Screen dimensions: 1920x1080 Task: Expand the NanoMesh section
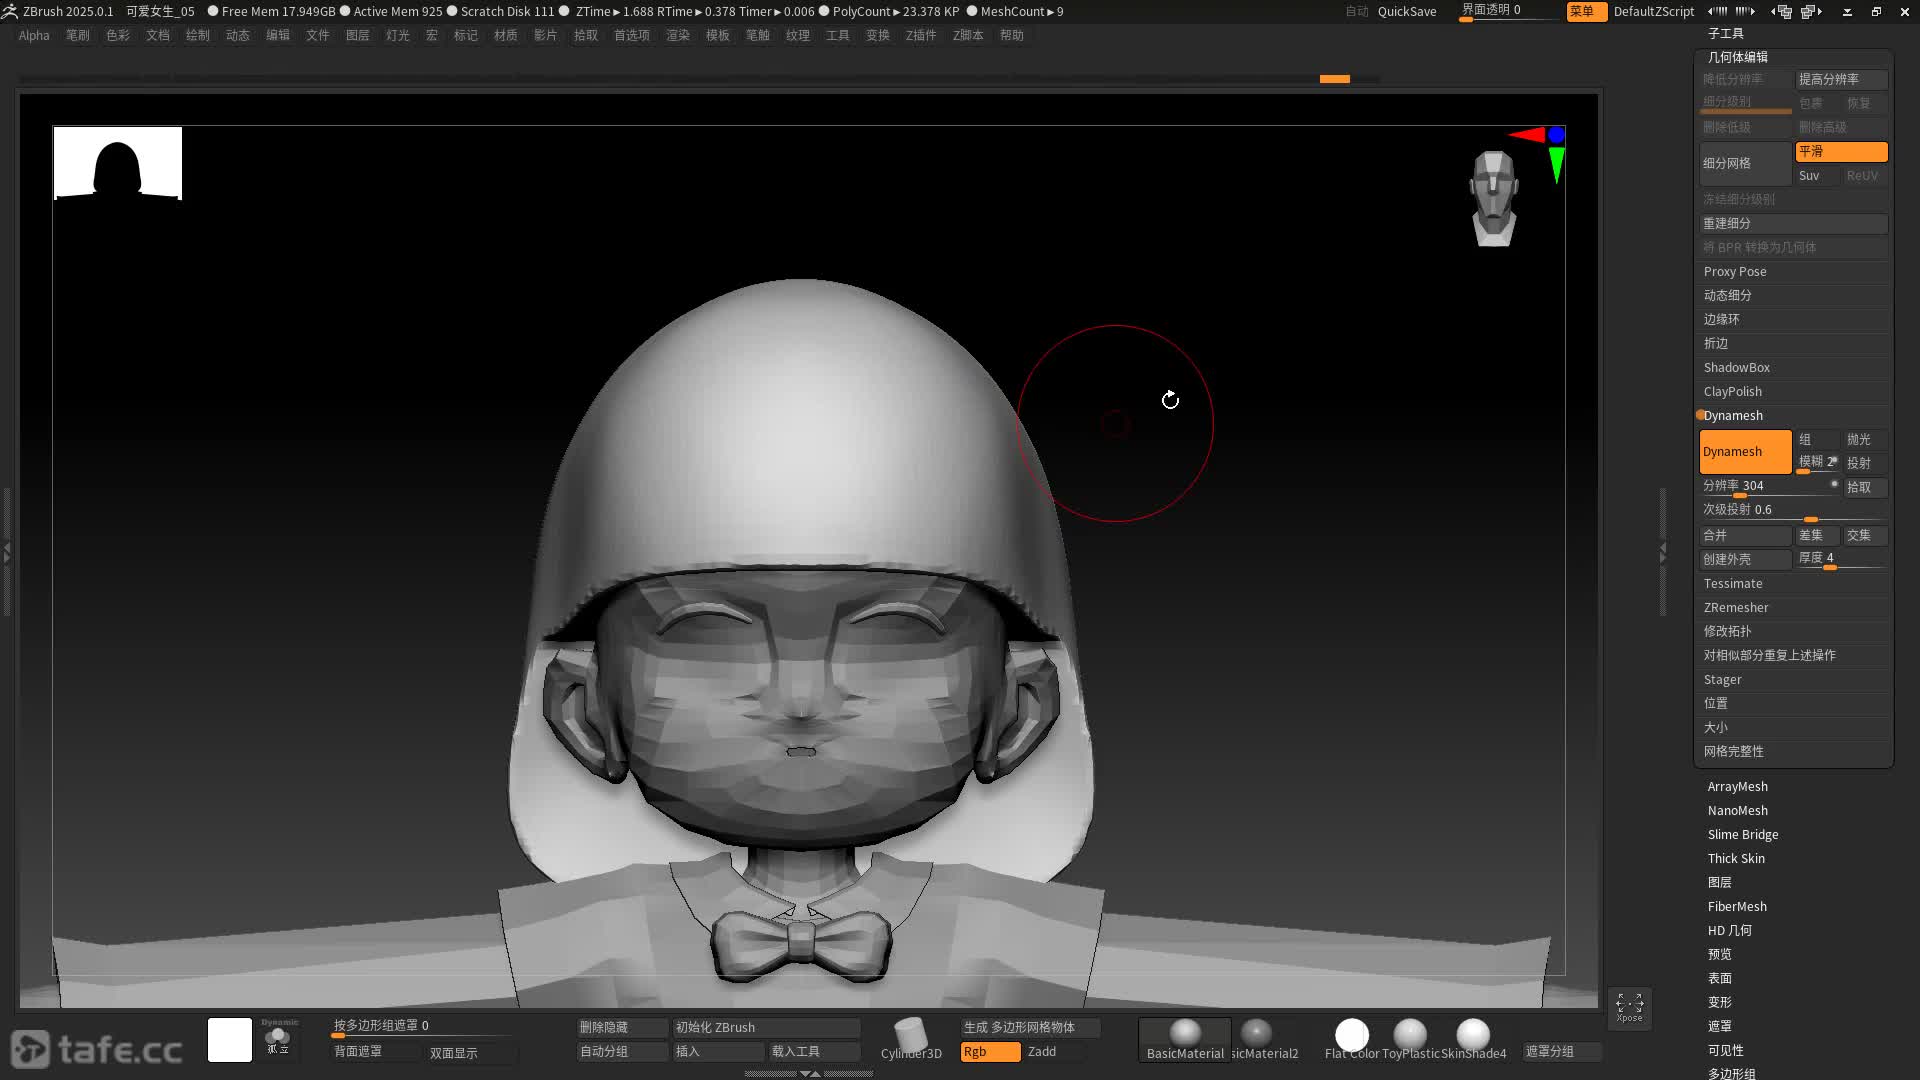(x=1737, y=811)
